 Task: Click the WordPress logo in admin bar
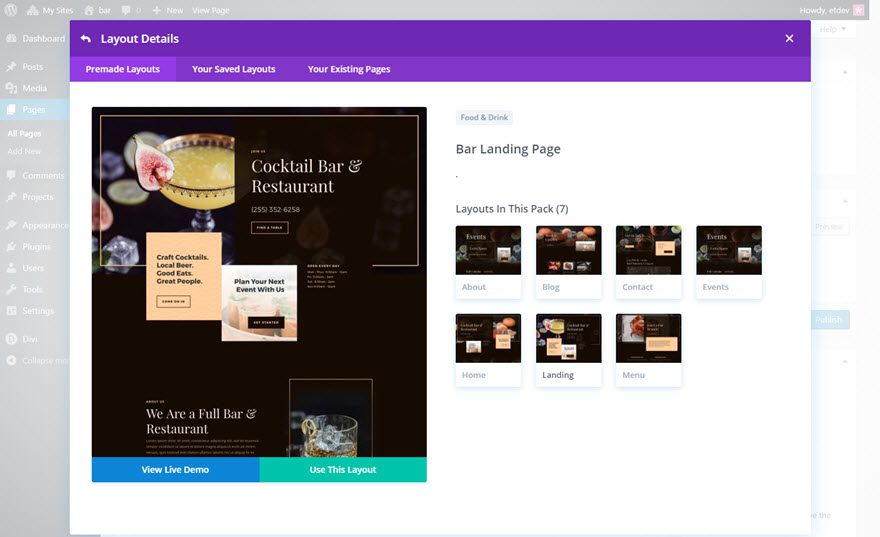click(11, 10)
